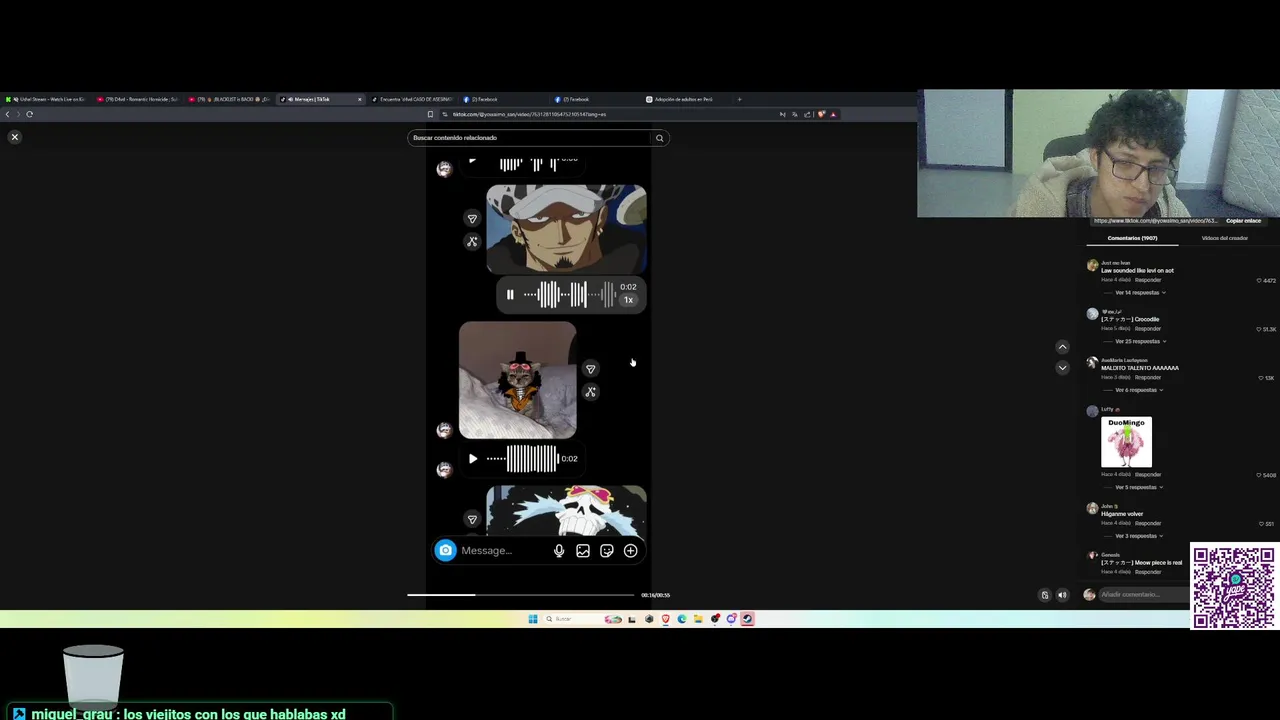Click the 'Añadir comentario' input field
The height and width of the screenshot is (720, 1280).
click(x=1143, y=595)
